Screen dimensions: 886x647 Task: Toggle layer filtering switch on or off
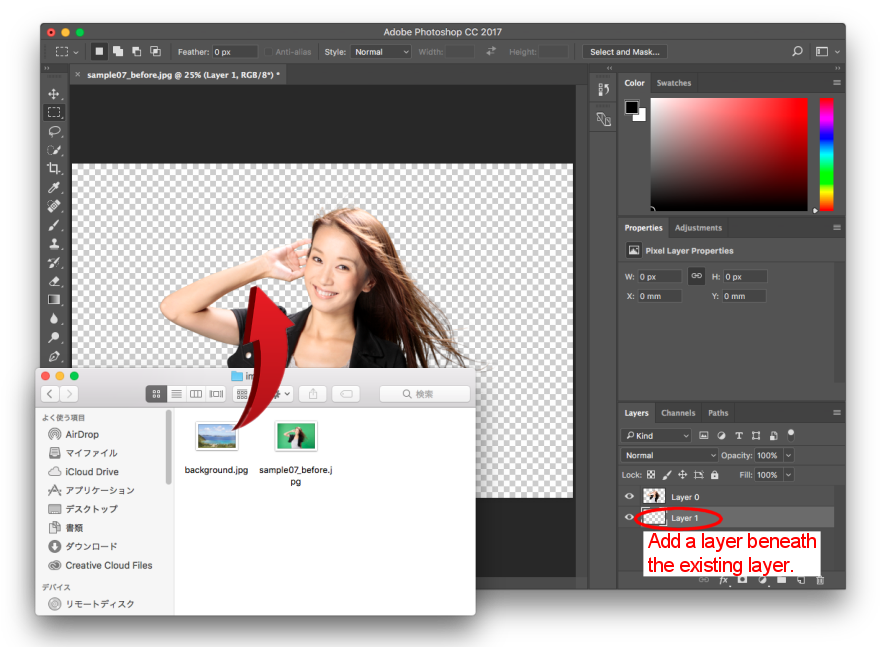click(791, 434)
